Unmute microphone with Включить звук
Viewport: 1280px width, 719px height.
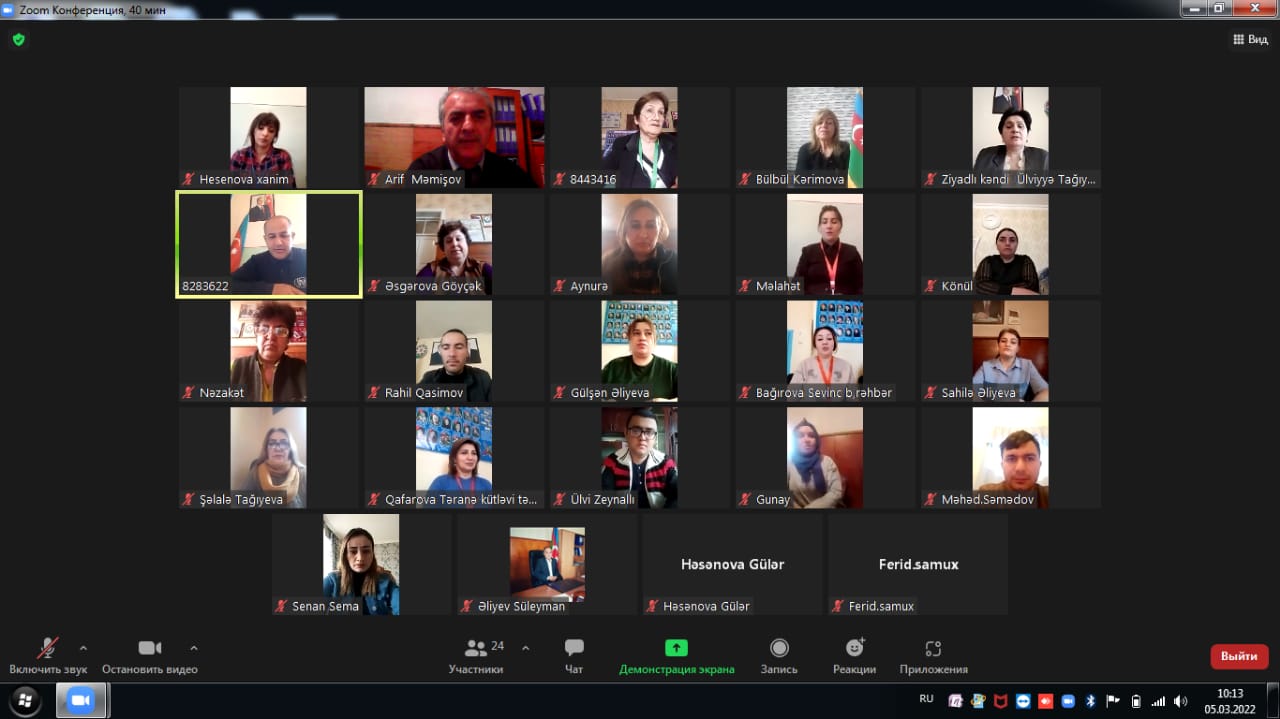[47, 648]
